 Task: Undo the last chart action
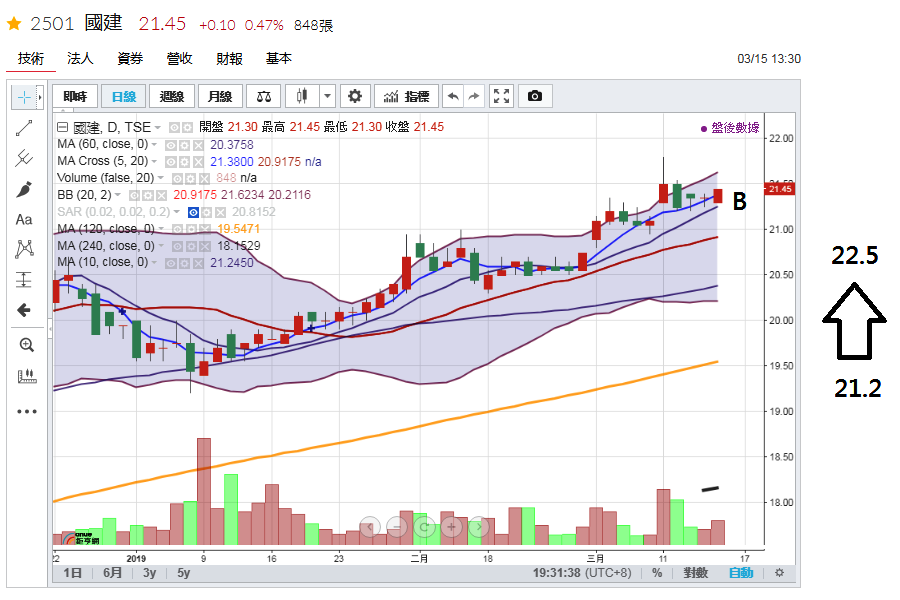coord(453,96)
